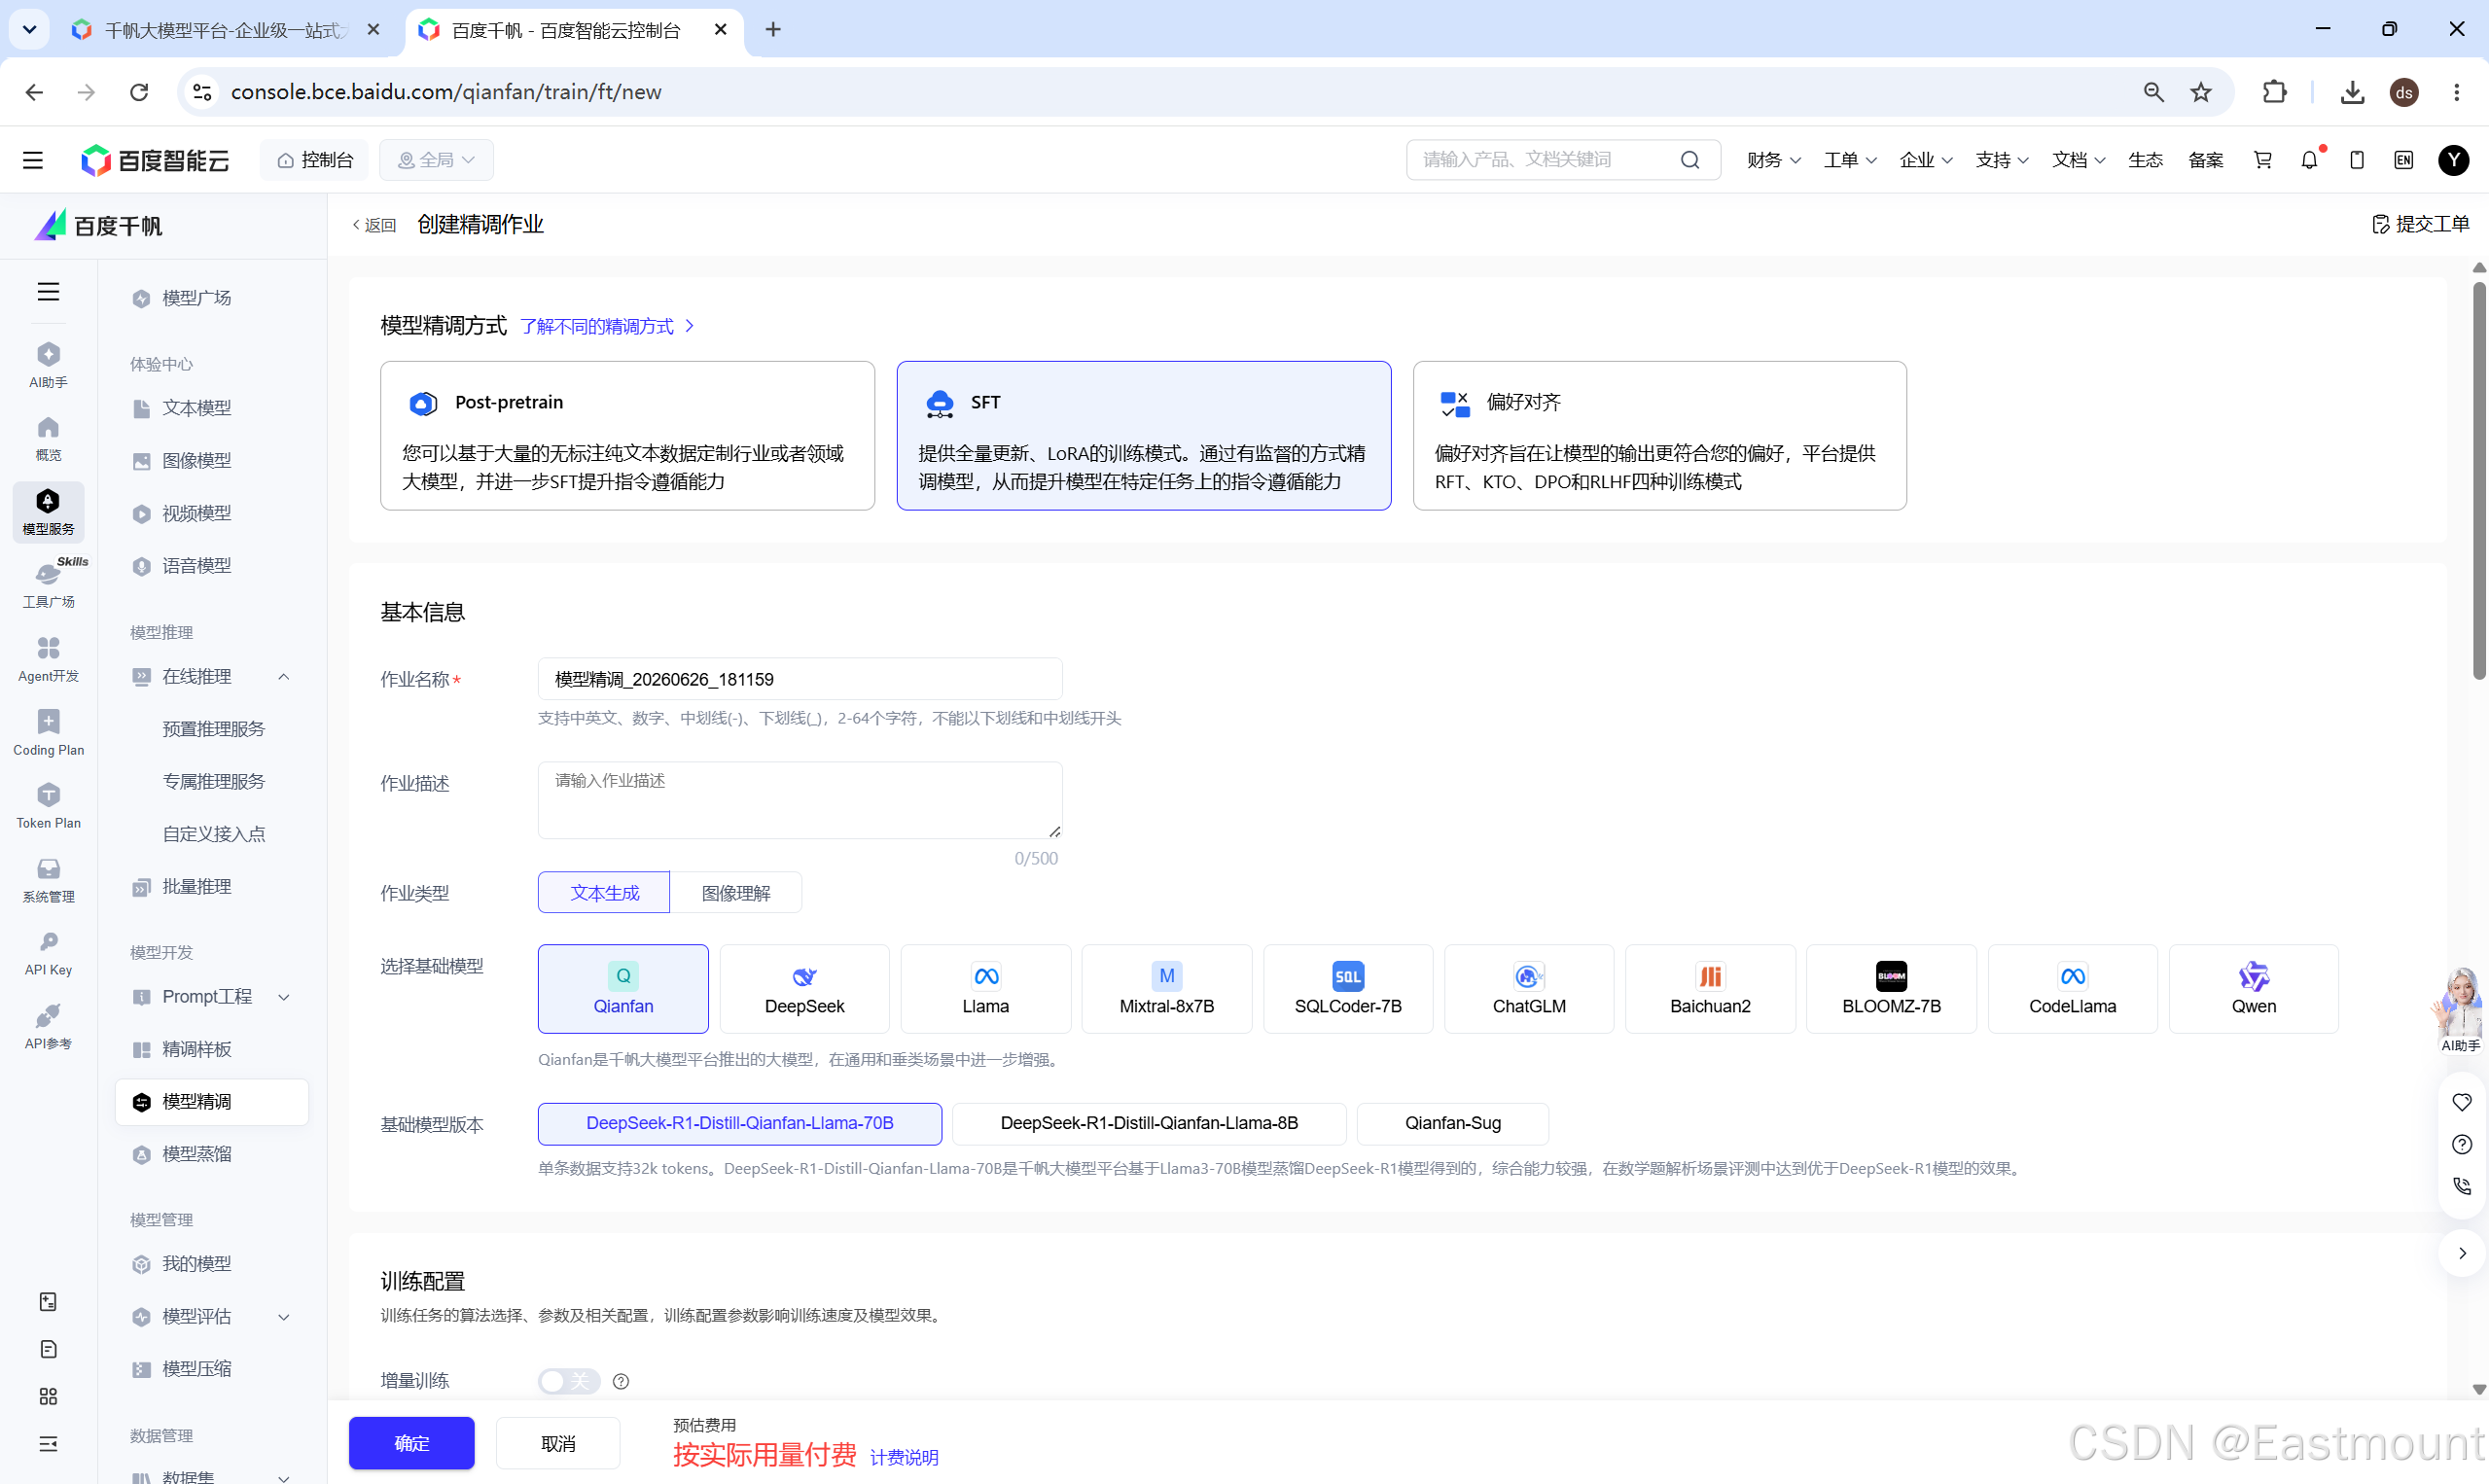
Task: Show the 增量训练 help tooltip icon
Action: click(x=621, y=1381)
